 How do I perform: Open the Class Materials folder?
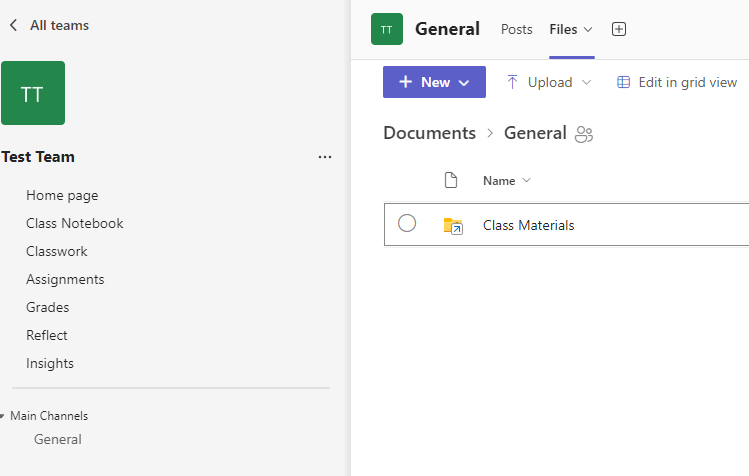[528, 225]
